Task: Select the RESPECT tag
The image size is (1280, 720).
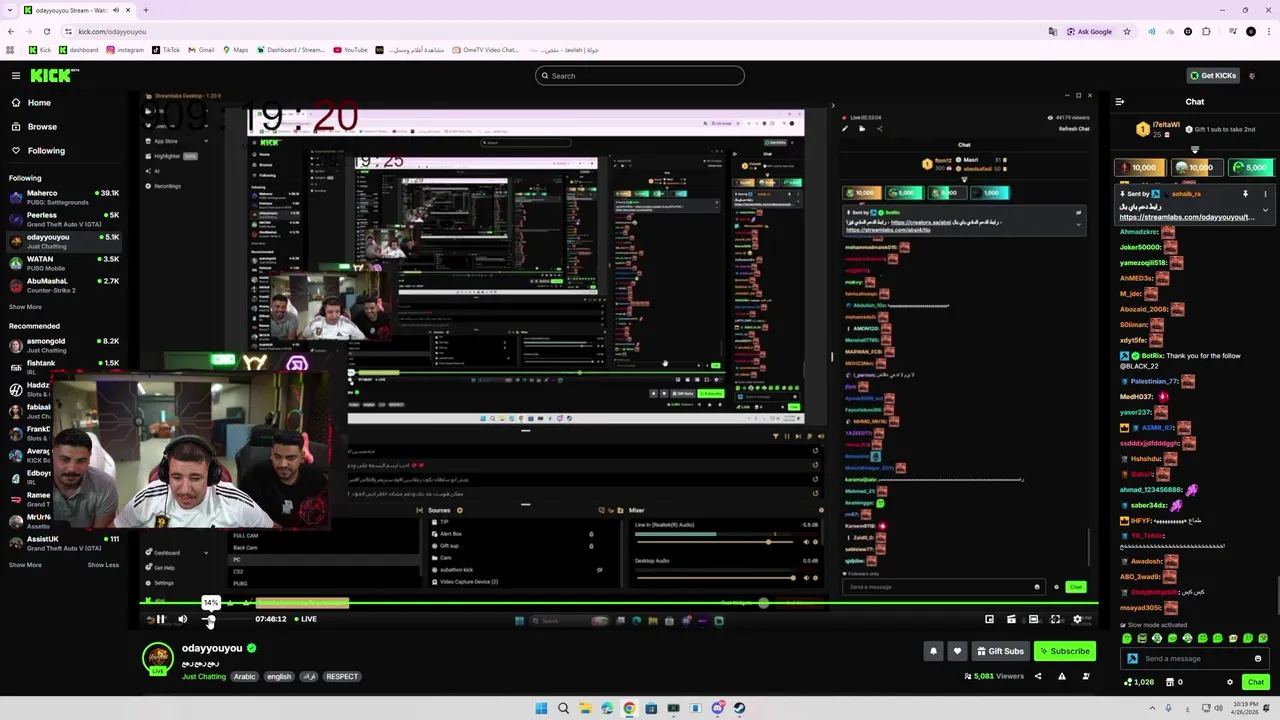Action: [342, 677]
